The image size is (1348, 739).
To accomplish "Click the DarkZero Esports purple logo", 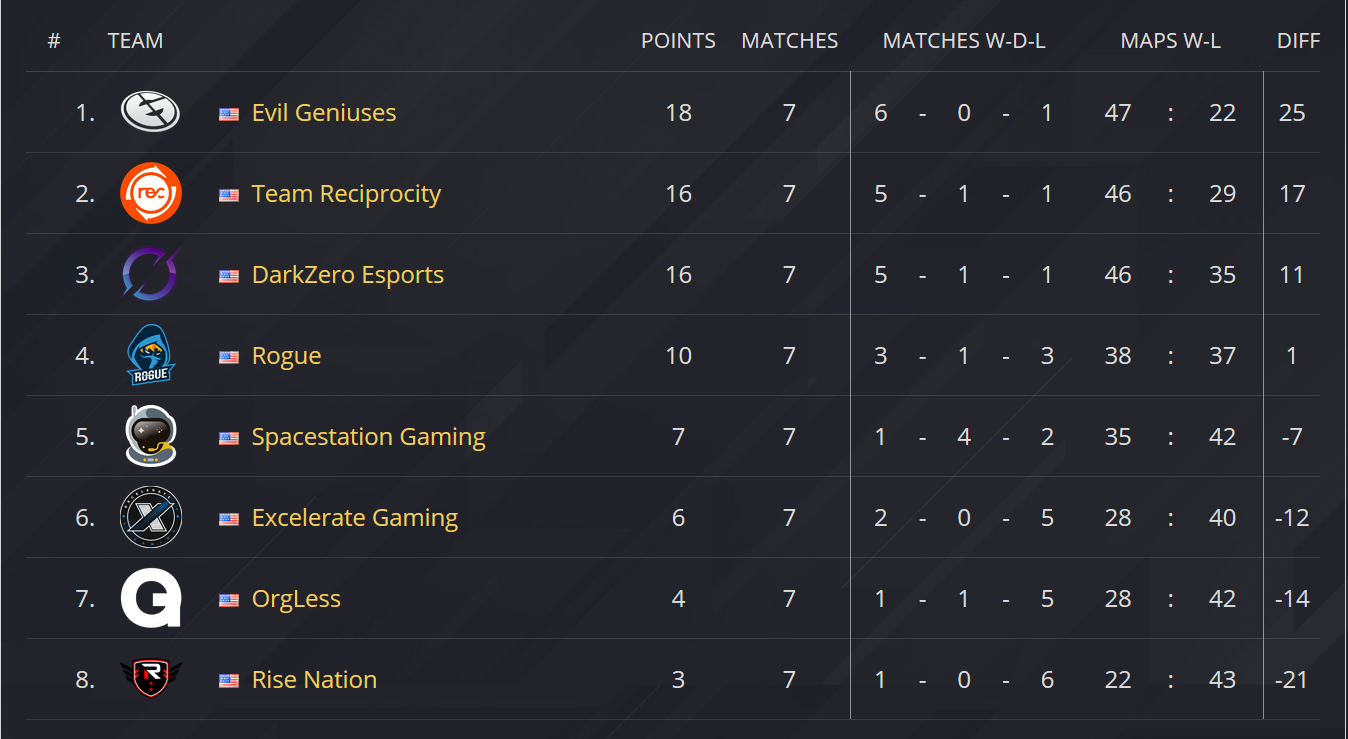I will [150, 275].
